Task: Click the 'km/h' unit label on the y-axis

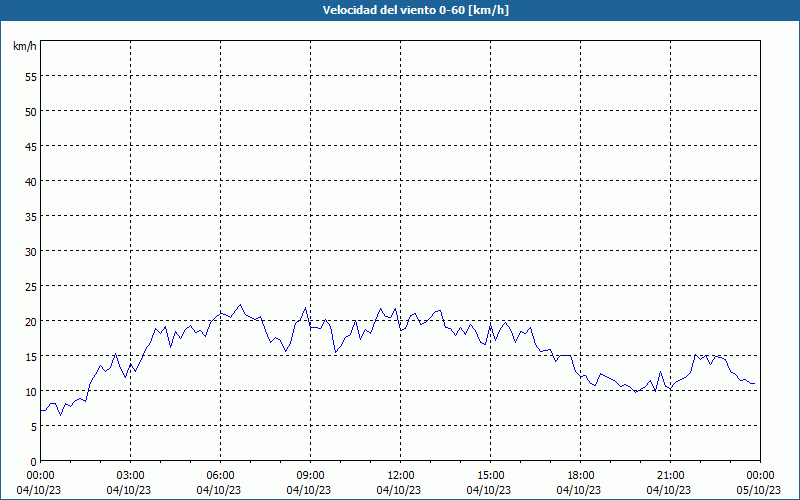Action: click(x=24, y=46)
